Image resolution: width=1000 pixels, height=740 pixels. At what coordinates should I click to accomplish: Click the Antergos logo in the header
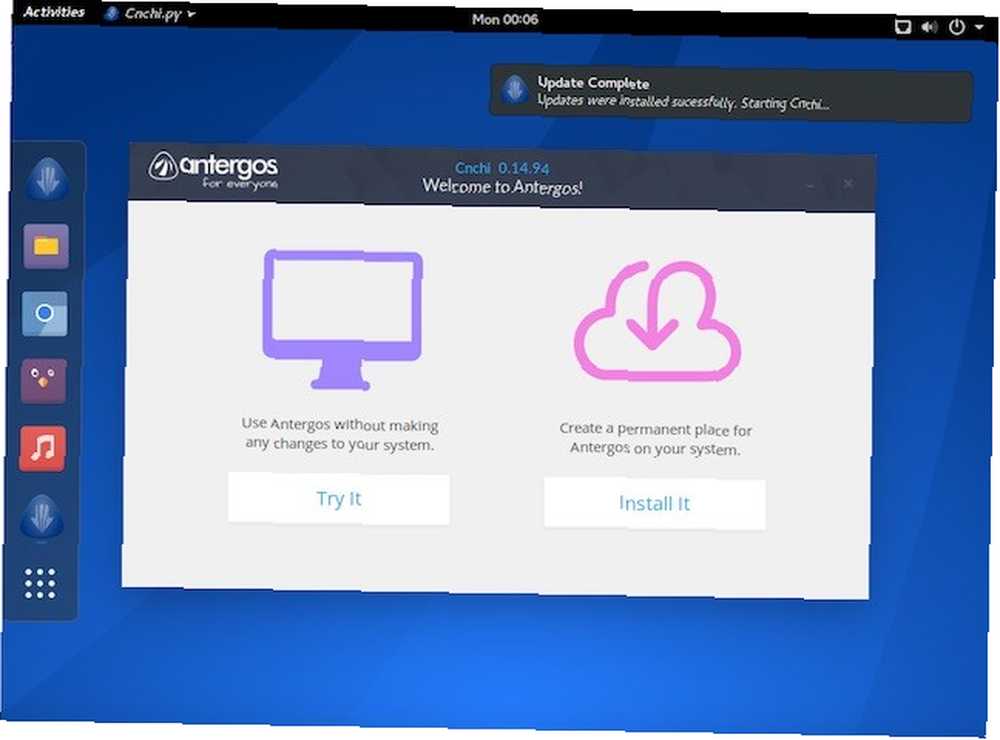(214, 171)
